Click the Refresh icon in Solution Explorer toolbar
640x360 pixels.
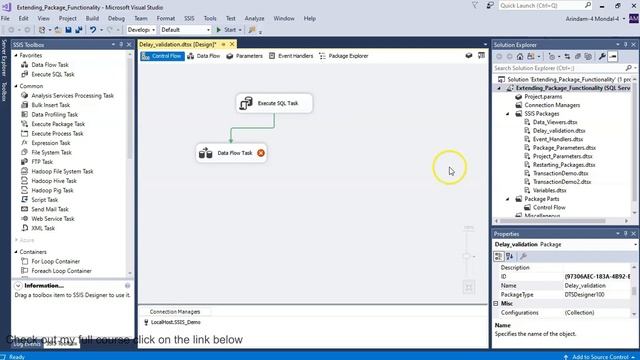click(567, 57)
